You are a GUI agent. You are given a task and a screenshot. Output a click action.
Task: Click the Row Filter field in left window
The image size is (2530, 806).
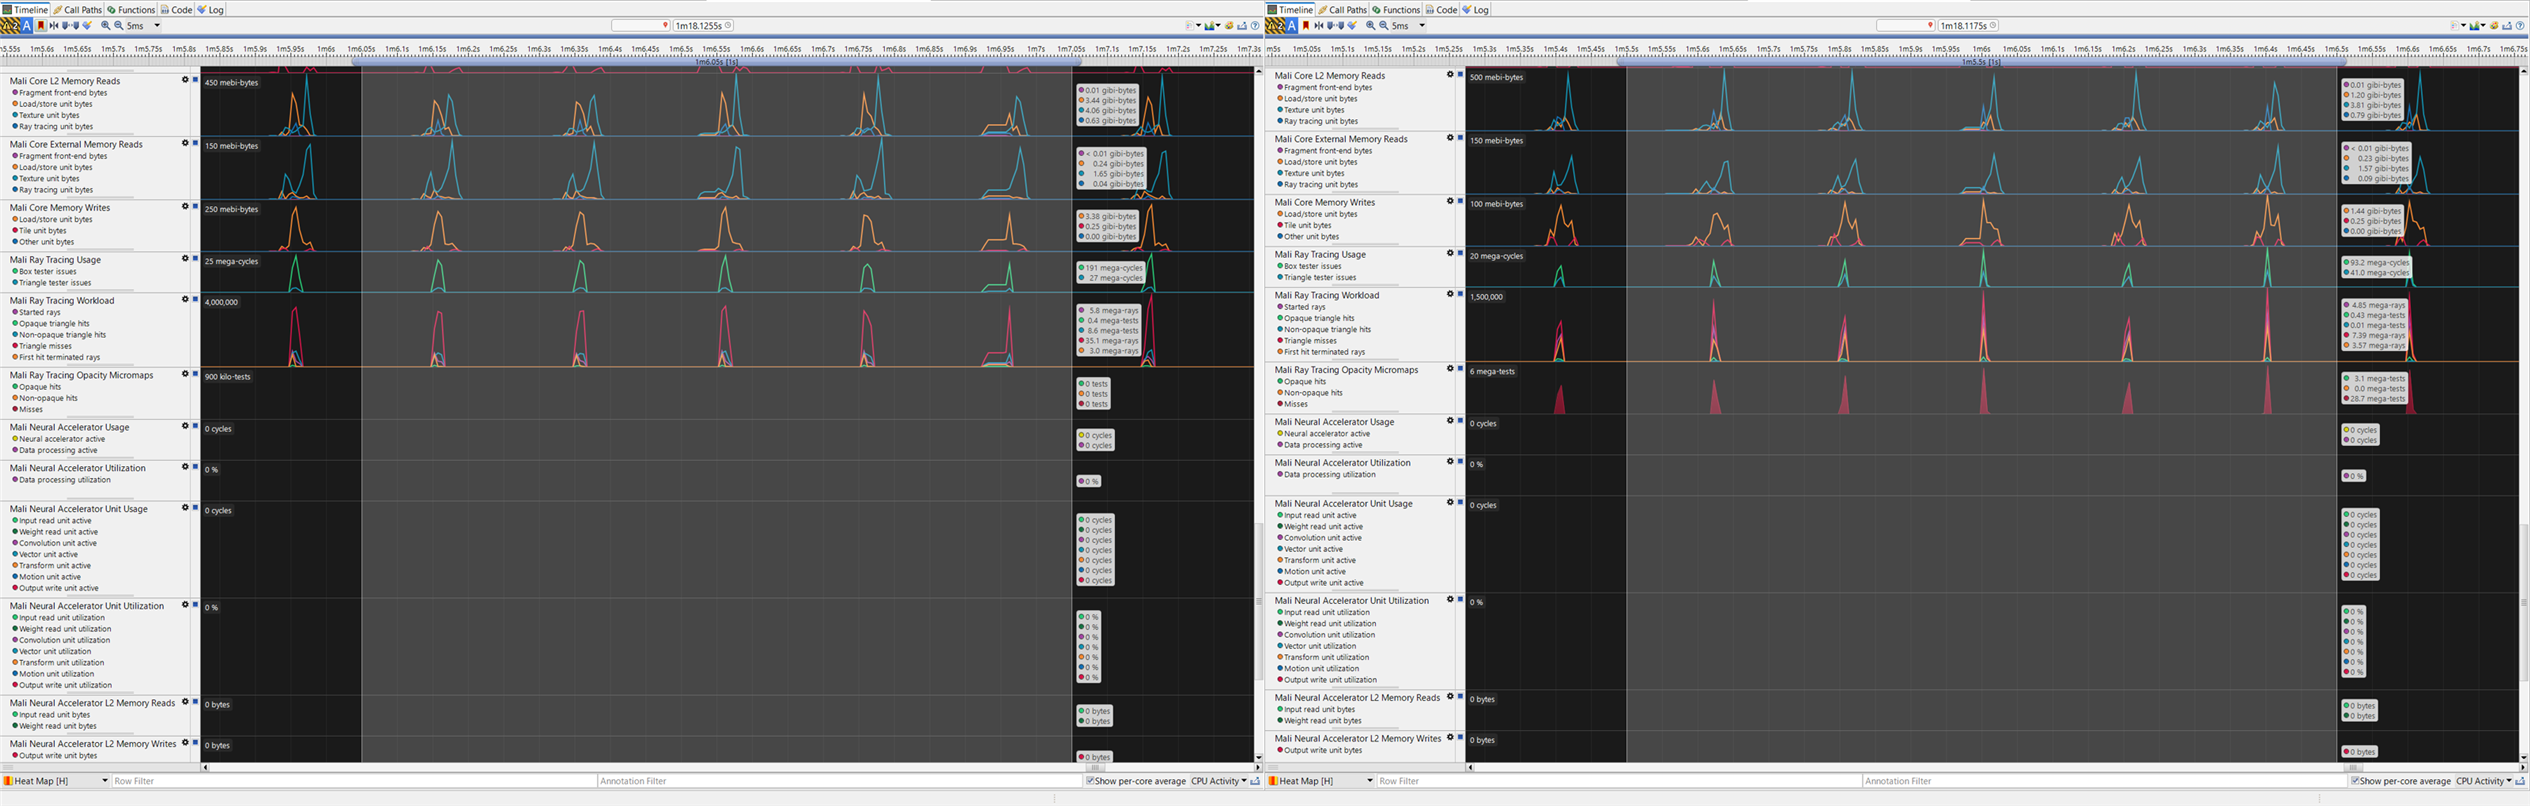(353, 781)
